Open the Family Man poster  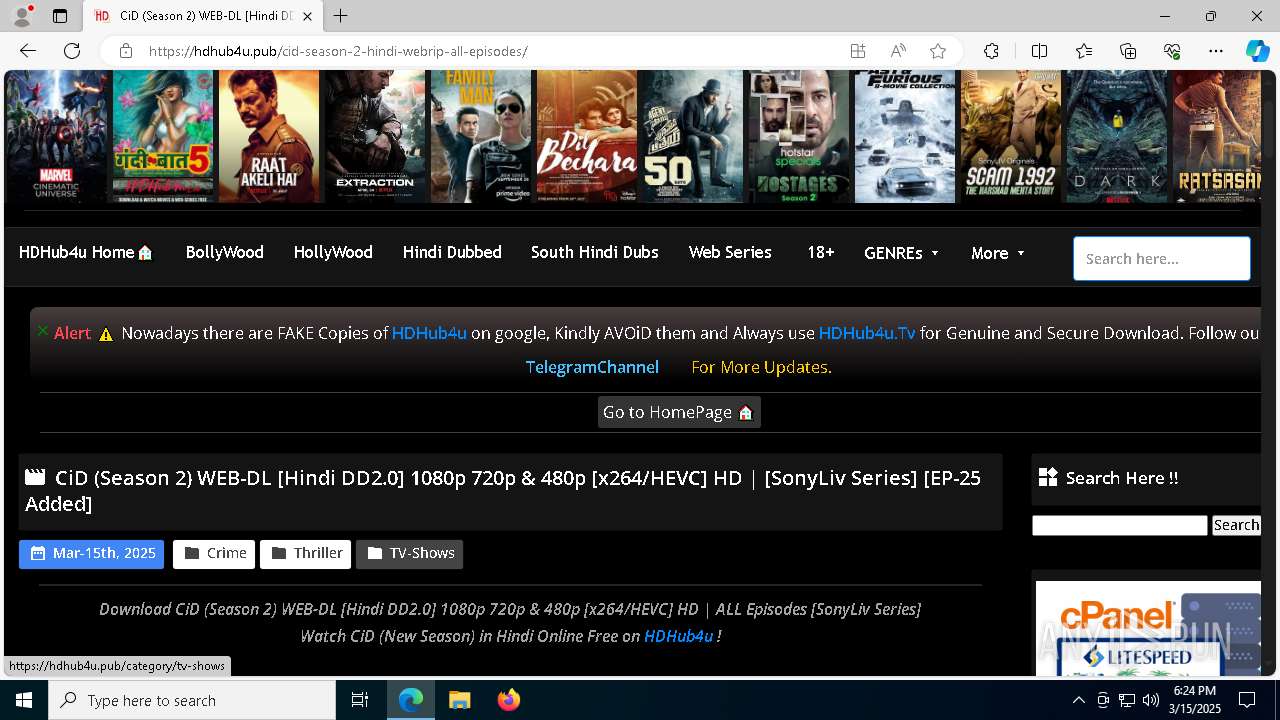(481, 137)
